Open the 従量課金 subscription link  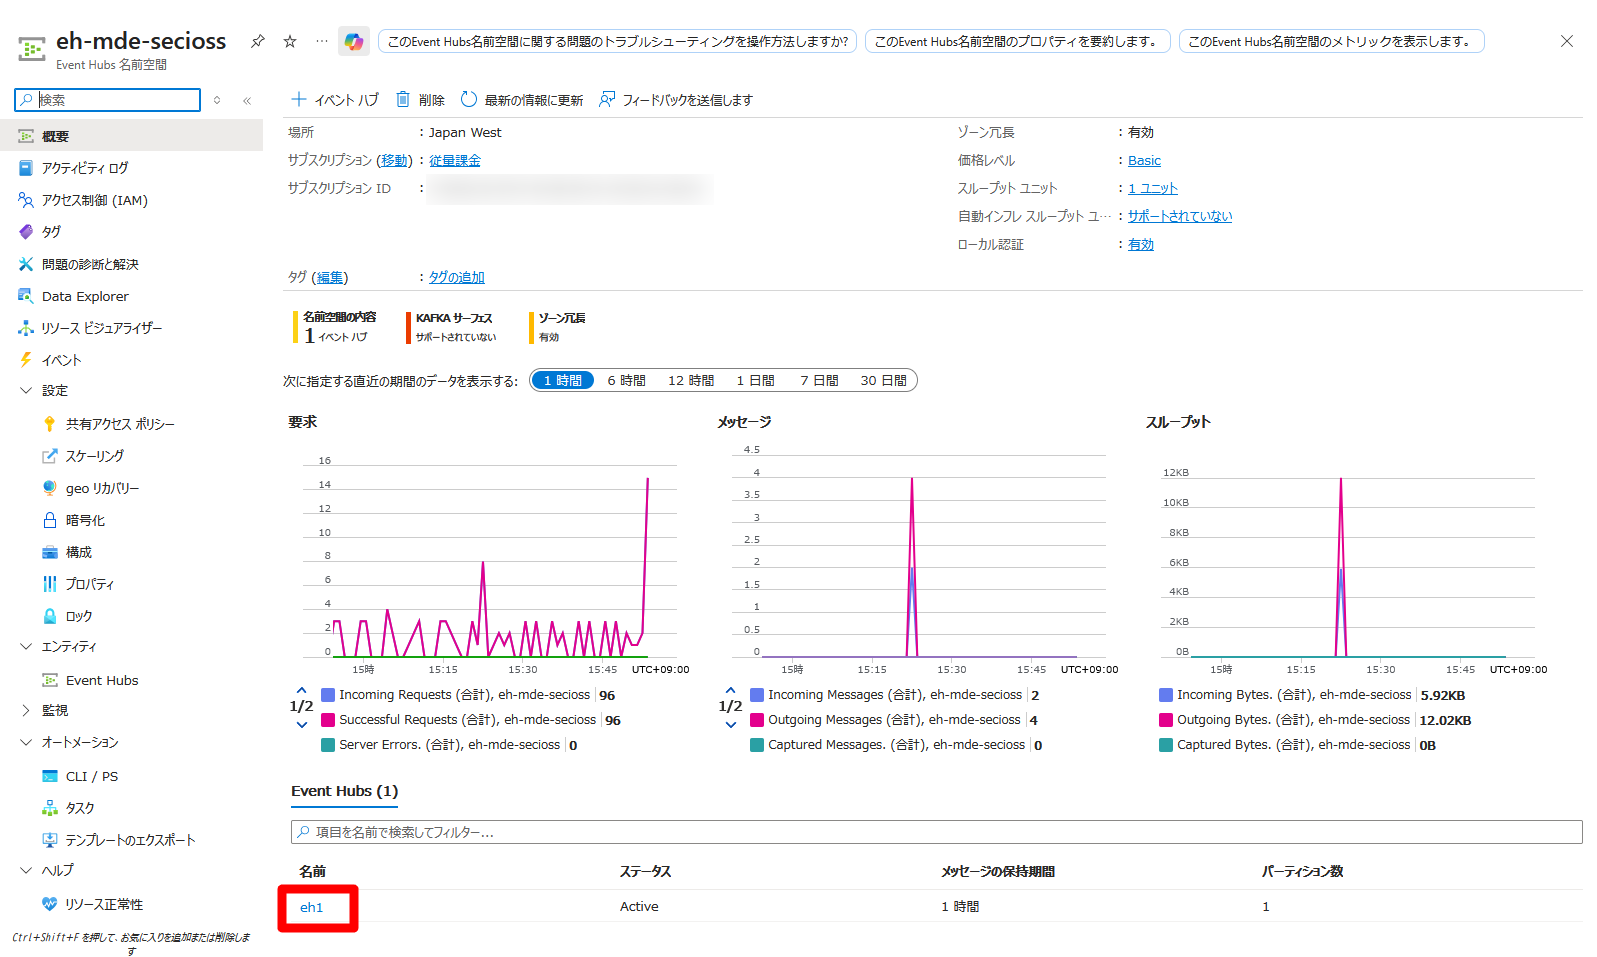click(x=455, y=160)
